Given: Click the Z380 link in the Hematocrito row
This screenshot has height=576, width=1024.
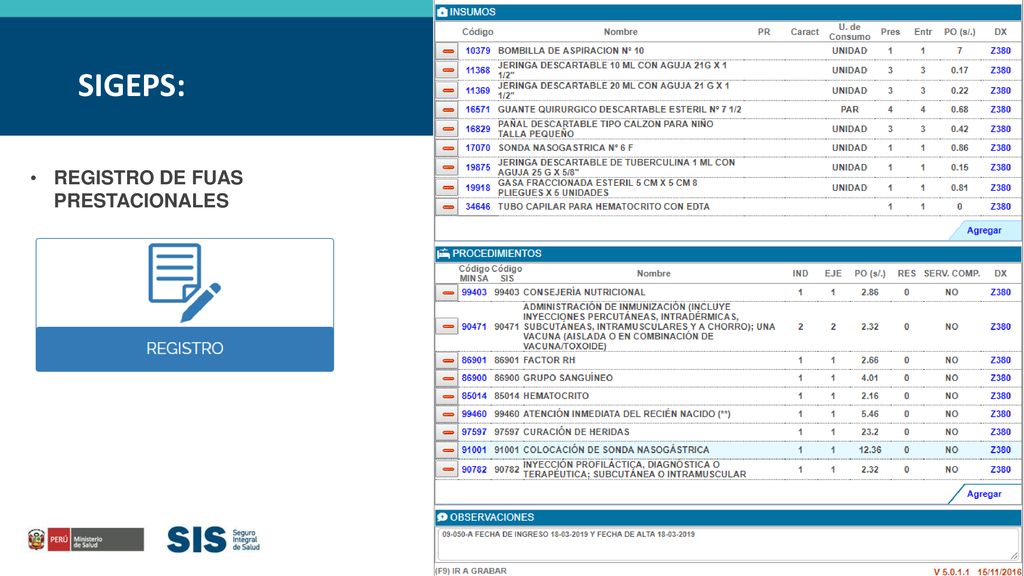Looking at the screenshot, I should coord(1000,396).
